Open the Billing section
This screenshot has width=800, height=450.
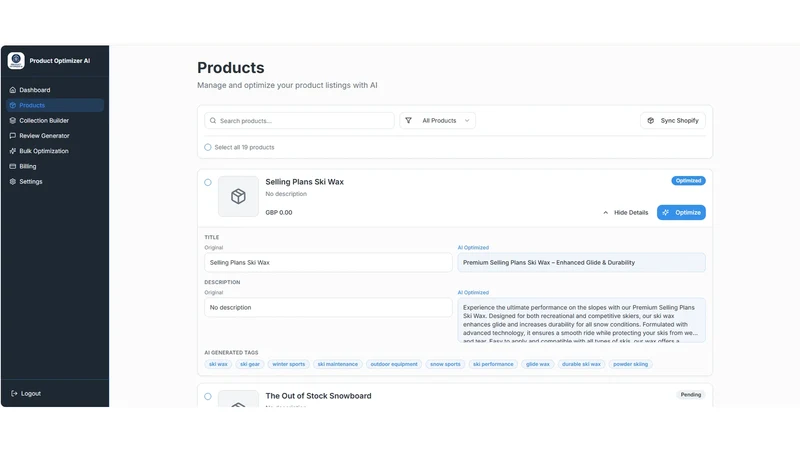coord(55,166)
